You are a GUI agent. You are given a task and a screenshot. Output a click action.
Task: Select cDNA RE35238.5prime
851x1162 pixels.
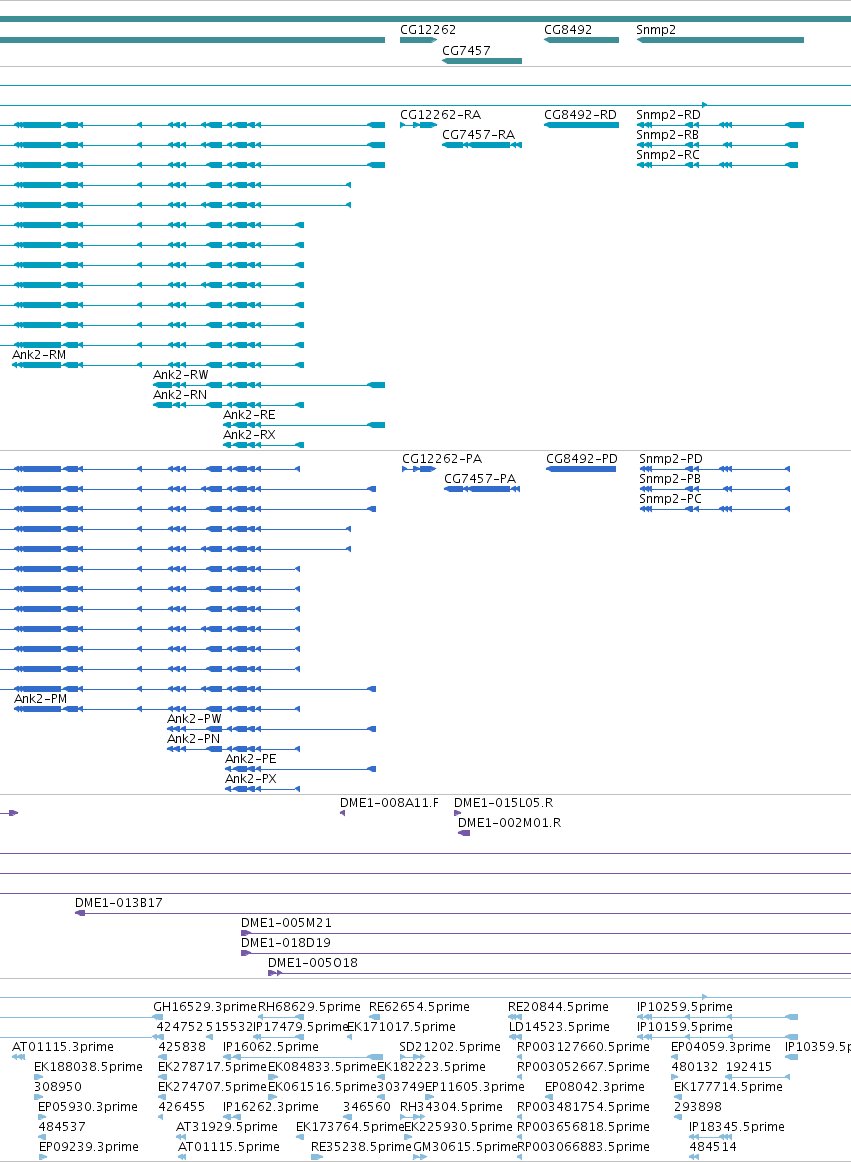tap(361, 1146)
